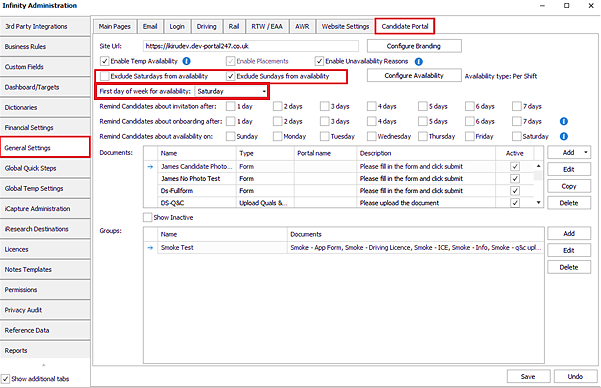Image resolution: width=601 pixels, height=388 pixels.
Task: Open Financial Settings section
Action: 45,128
